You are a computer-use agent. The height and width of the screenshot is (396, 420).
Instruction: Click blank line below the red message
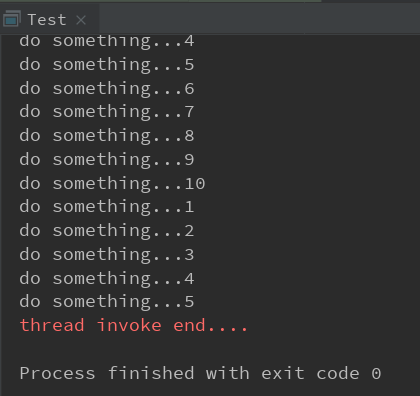pos(210,349)
